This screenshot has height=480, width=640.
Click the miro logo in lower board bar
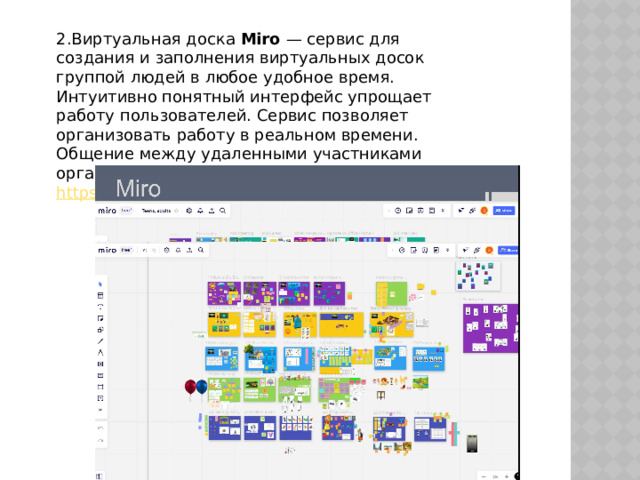pos(107,250)
